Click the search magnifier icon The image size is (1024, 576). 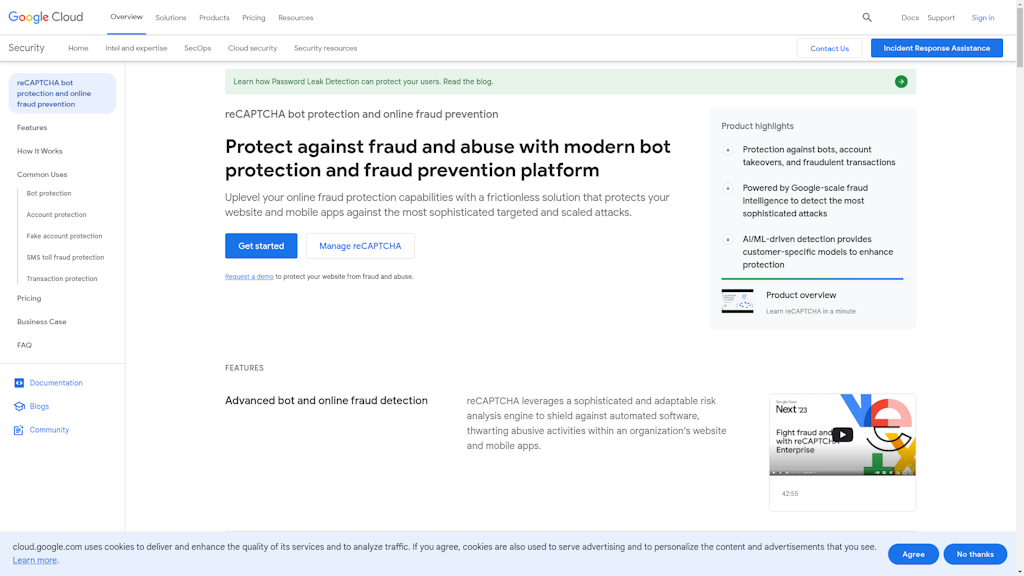point(867,17)
